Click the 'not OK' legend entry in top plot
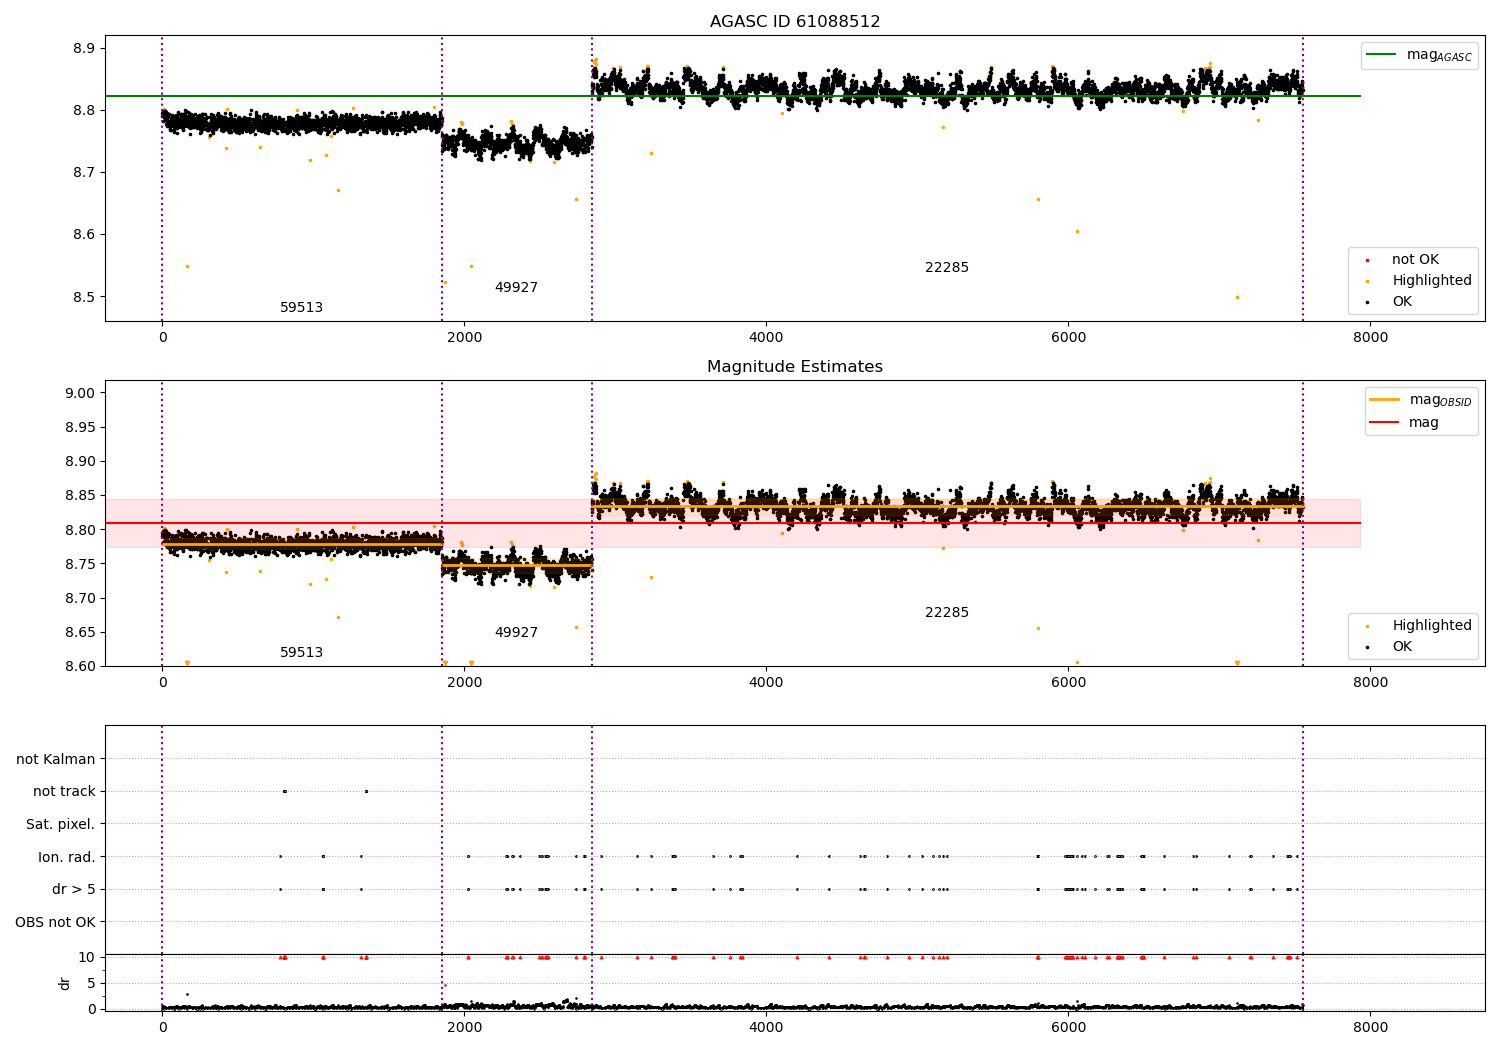This screenshot has width=1500, height=1050. click(1415, 260)
